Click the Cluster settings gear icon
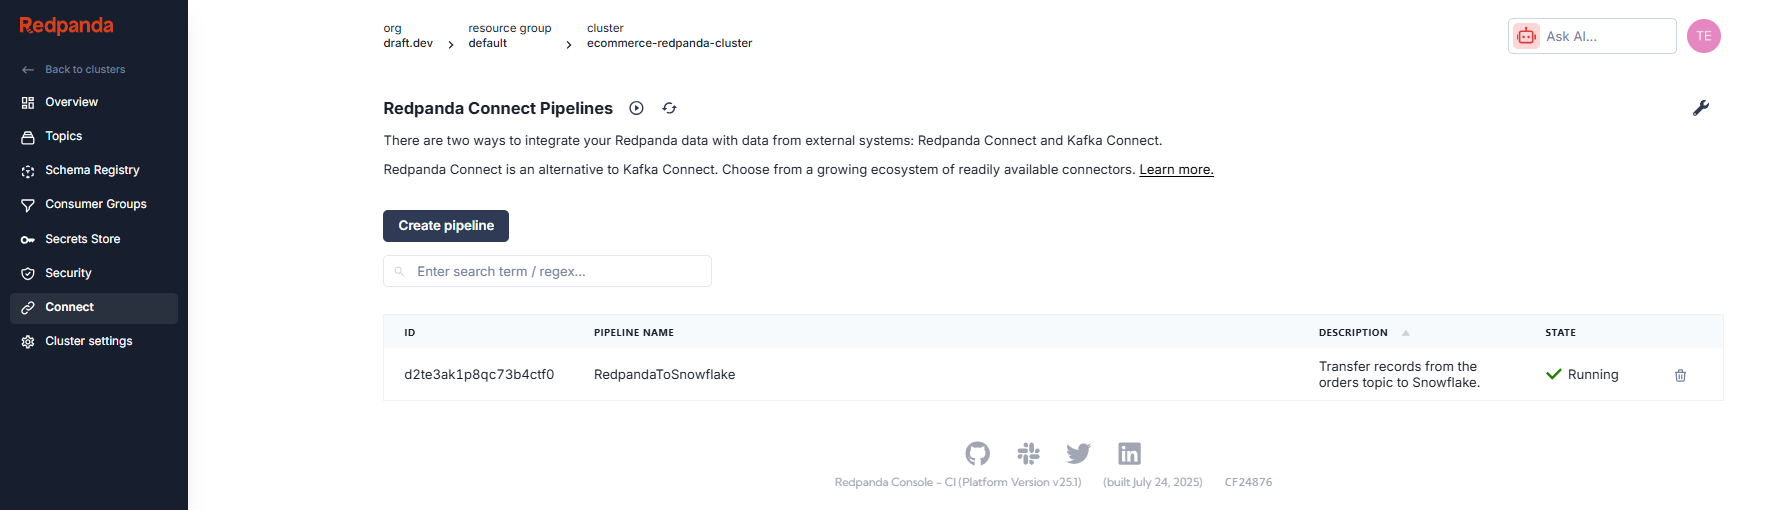The width and height of the screenshot is (1782, 510). click(x=28, y=342)
